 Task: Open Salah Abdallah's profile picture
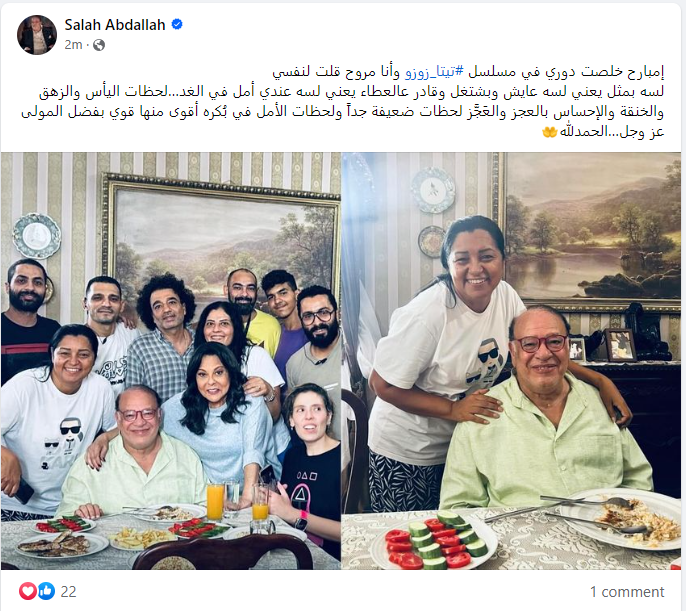click(37, 35)
